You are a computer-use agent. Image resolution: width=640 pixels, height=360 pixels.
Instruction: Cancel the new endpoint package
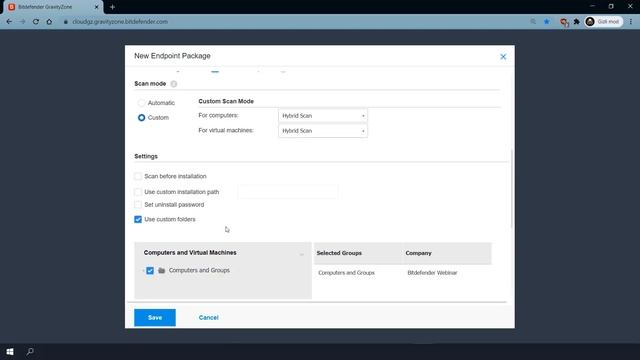click(x=209, y=318)
